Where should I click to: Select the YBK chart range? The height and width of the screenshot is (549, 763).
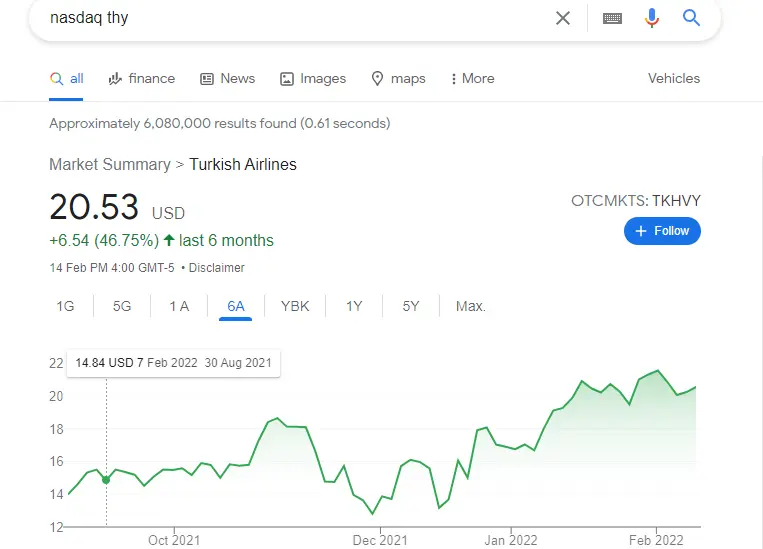[x=295, y=306]
